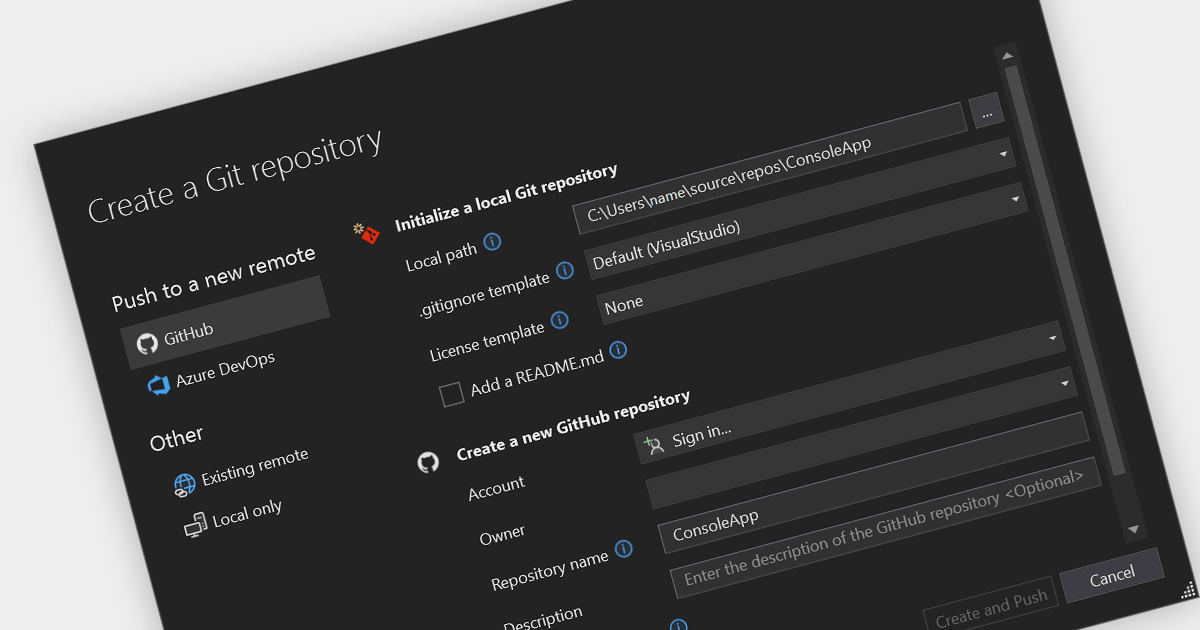Click the browse button for local path

(x=986, y=113)
